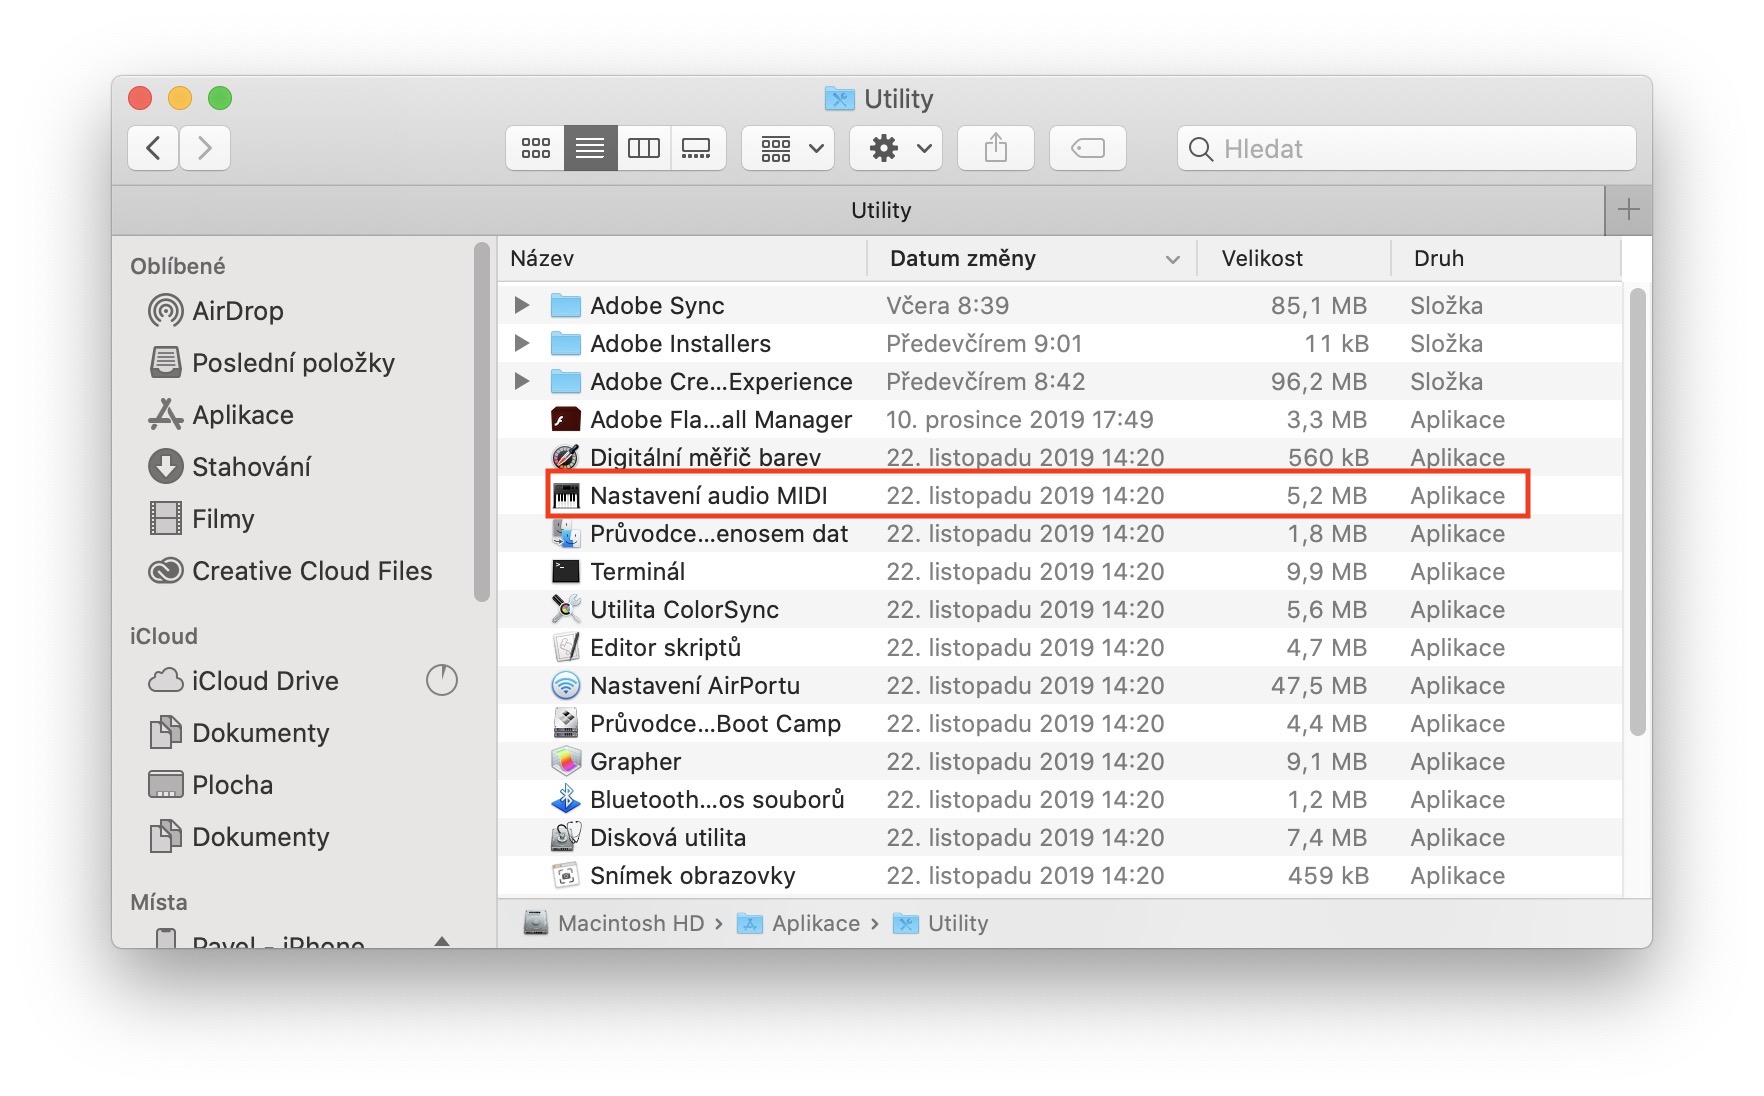This screenshot has width=1764, height=1096.
Task: Click the sidebar vertical scrollbar
Action: tap(482, 422)
